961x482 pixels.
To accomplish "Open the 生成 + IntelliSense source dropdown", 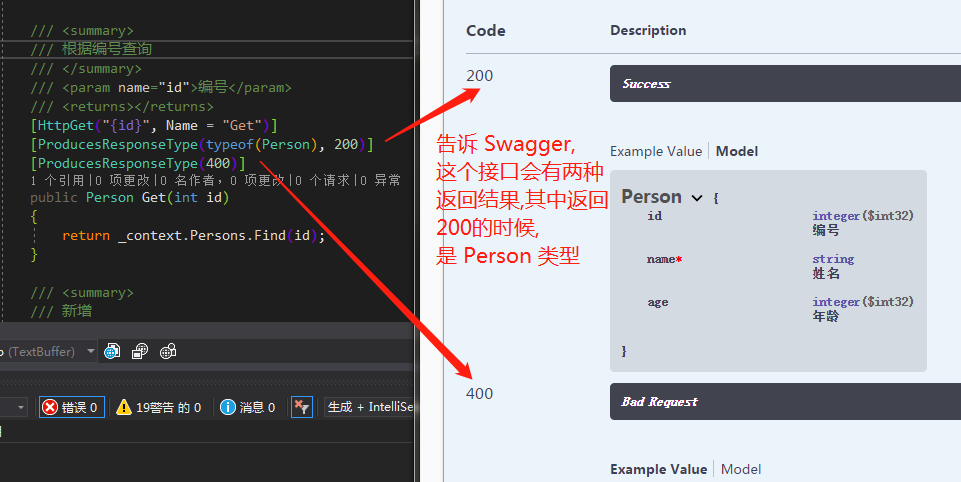I will [x=369, y=407].
